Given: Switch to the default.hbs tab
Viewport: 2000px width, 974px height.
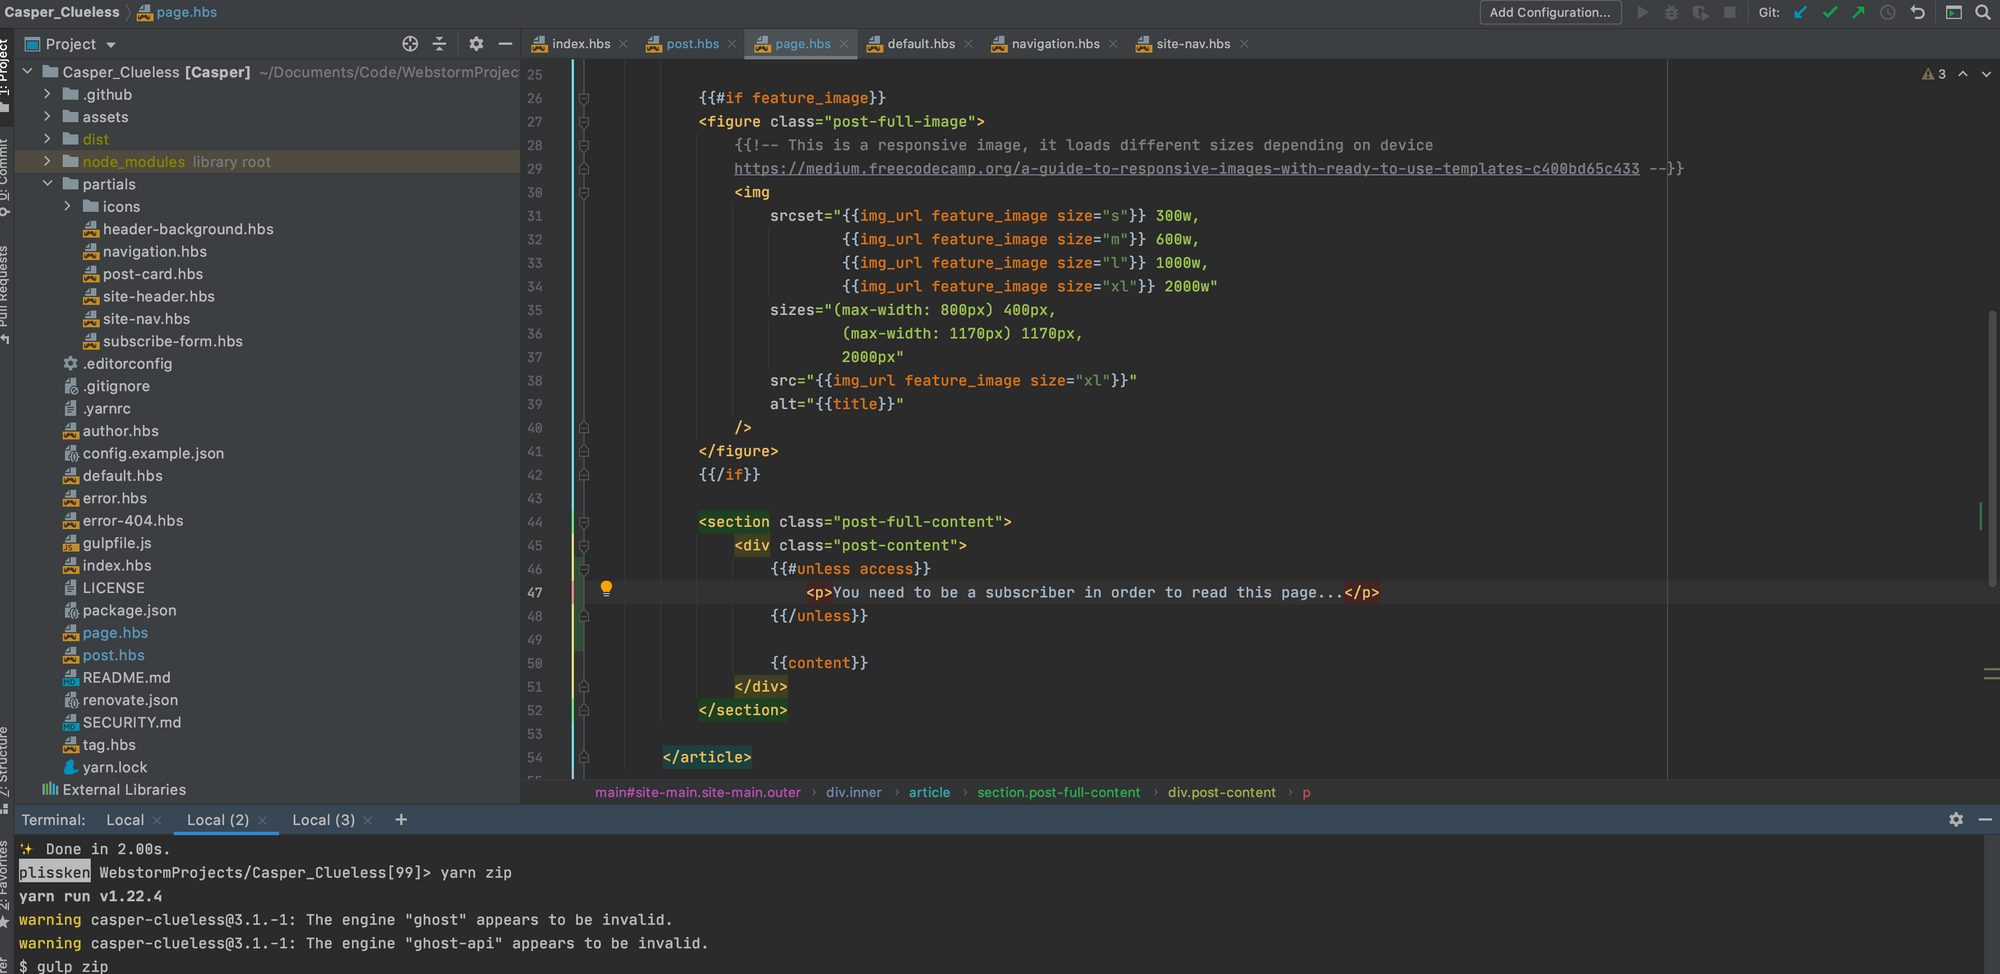Looking at the screenshot, I should pyautogui.click(x=921, y=44).
